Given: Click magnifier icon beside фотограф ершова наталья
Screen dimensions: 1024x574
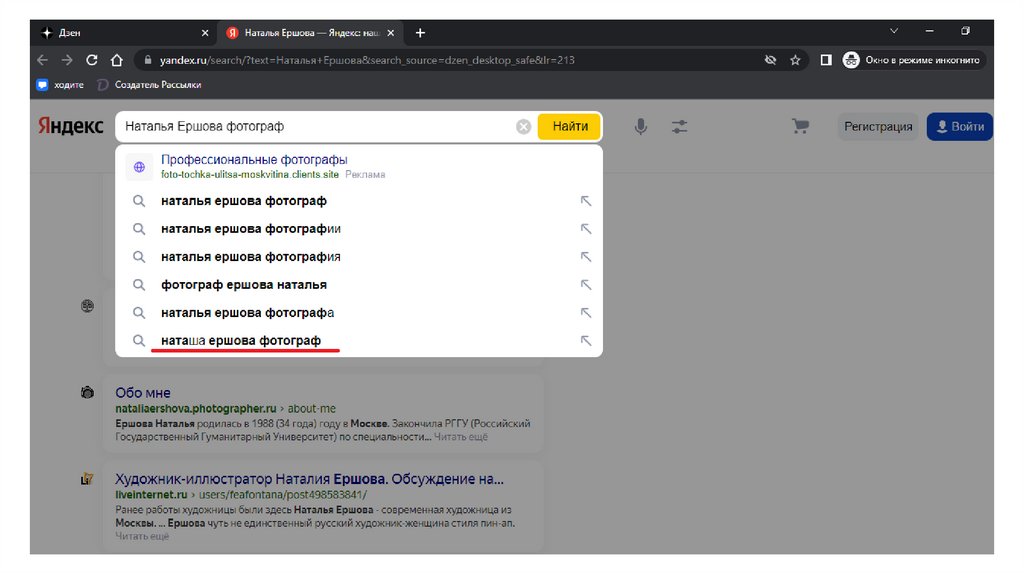Looking at the screenshot, I should coord(139,285).
